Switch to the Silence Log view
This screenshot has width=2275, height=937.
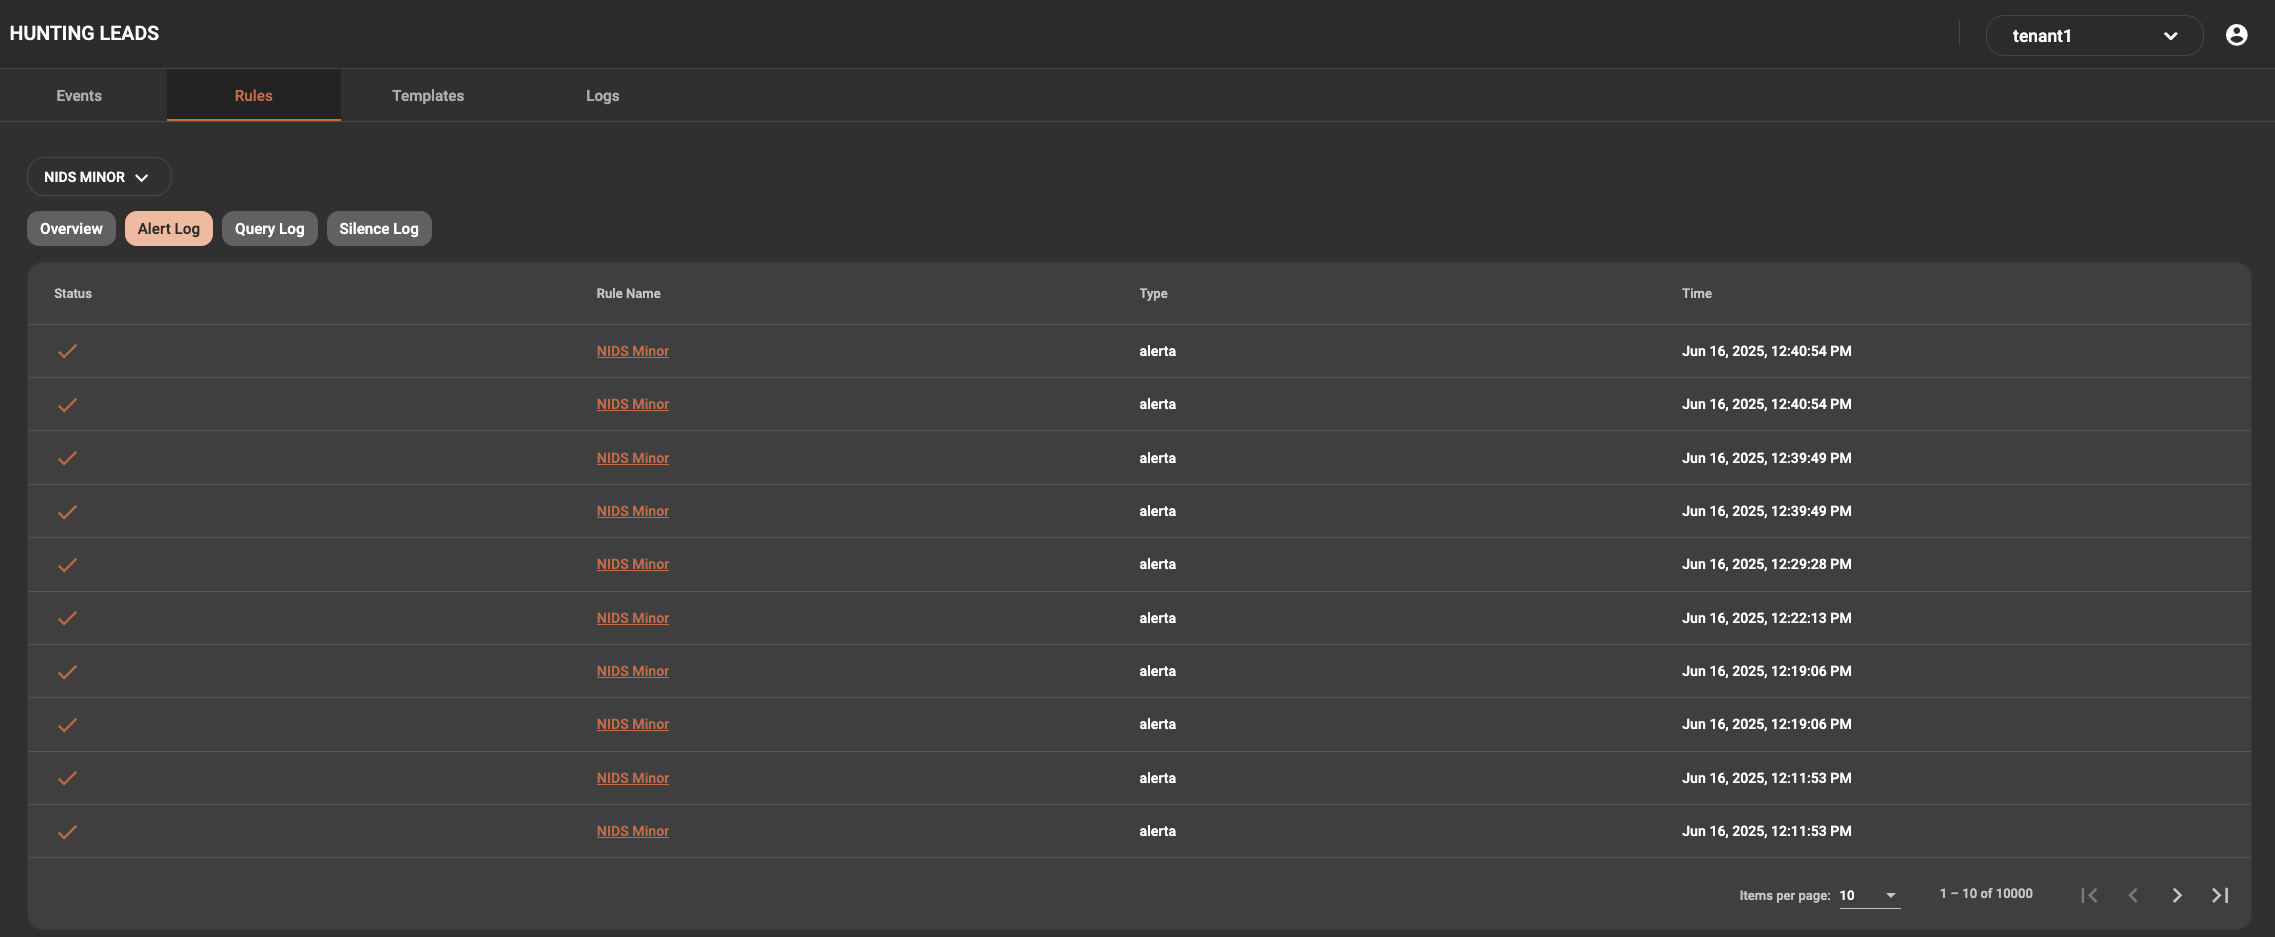point(378,229)
